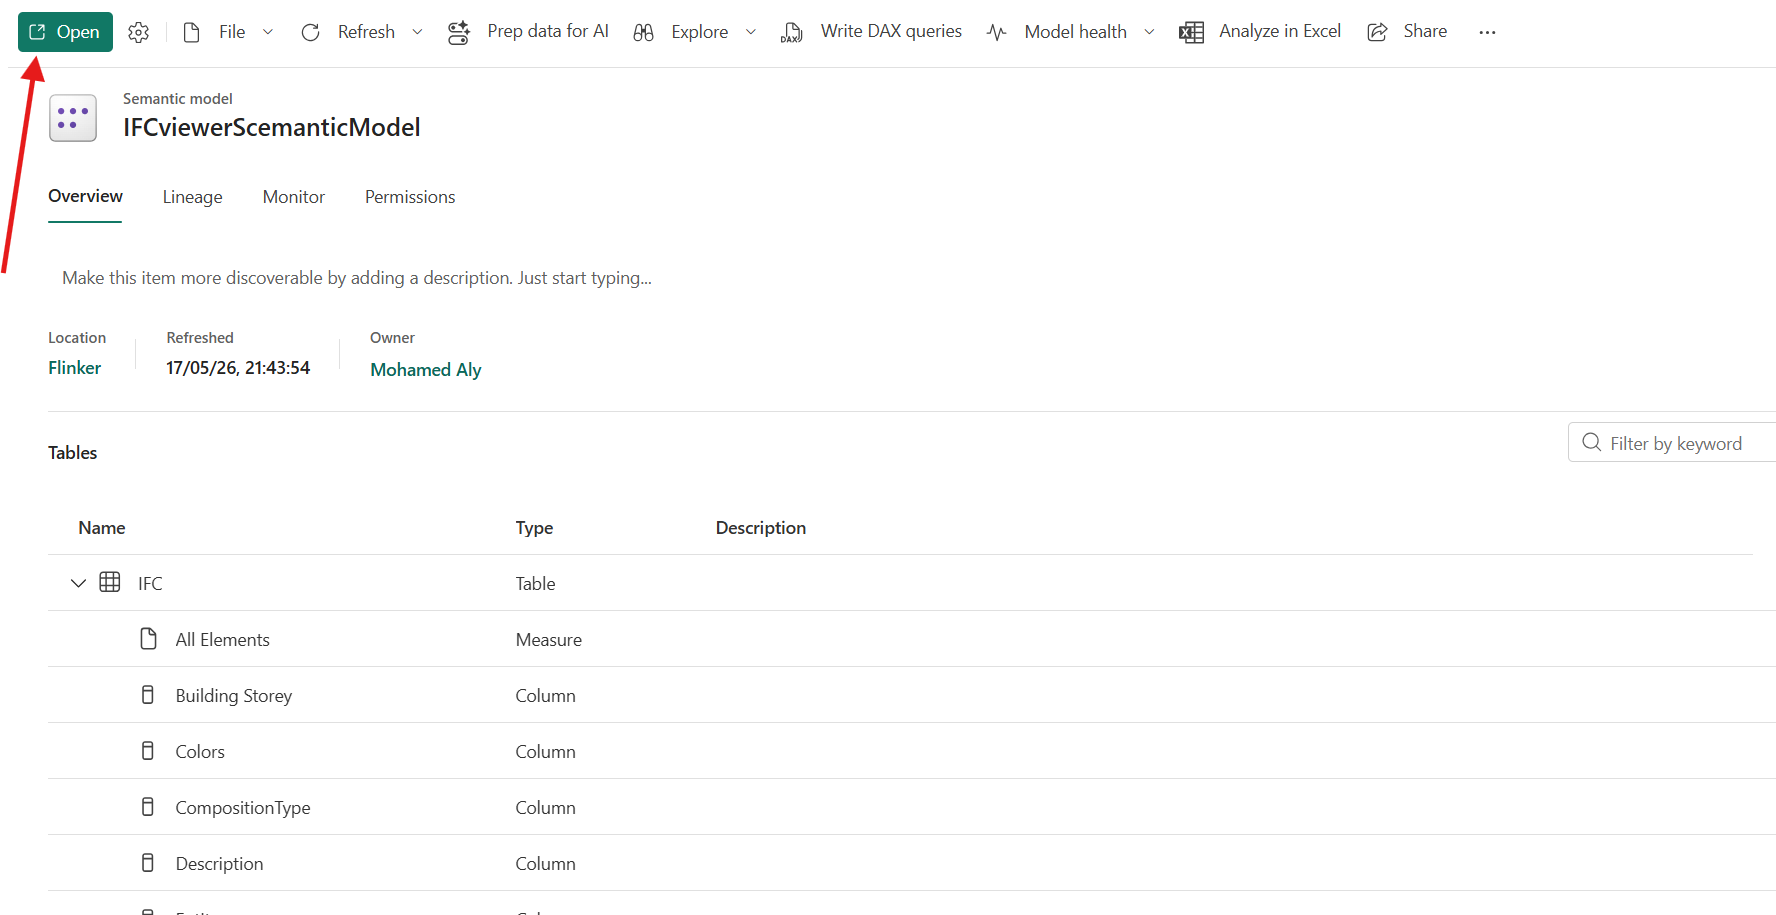Click the IFCviewerScemanticModel title
Image resolution: width=1776 pixels, height=915 pixels.
tap(271, 127)
